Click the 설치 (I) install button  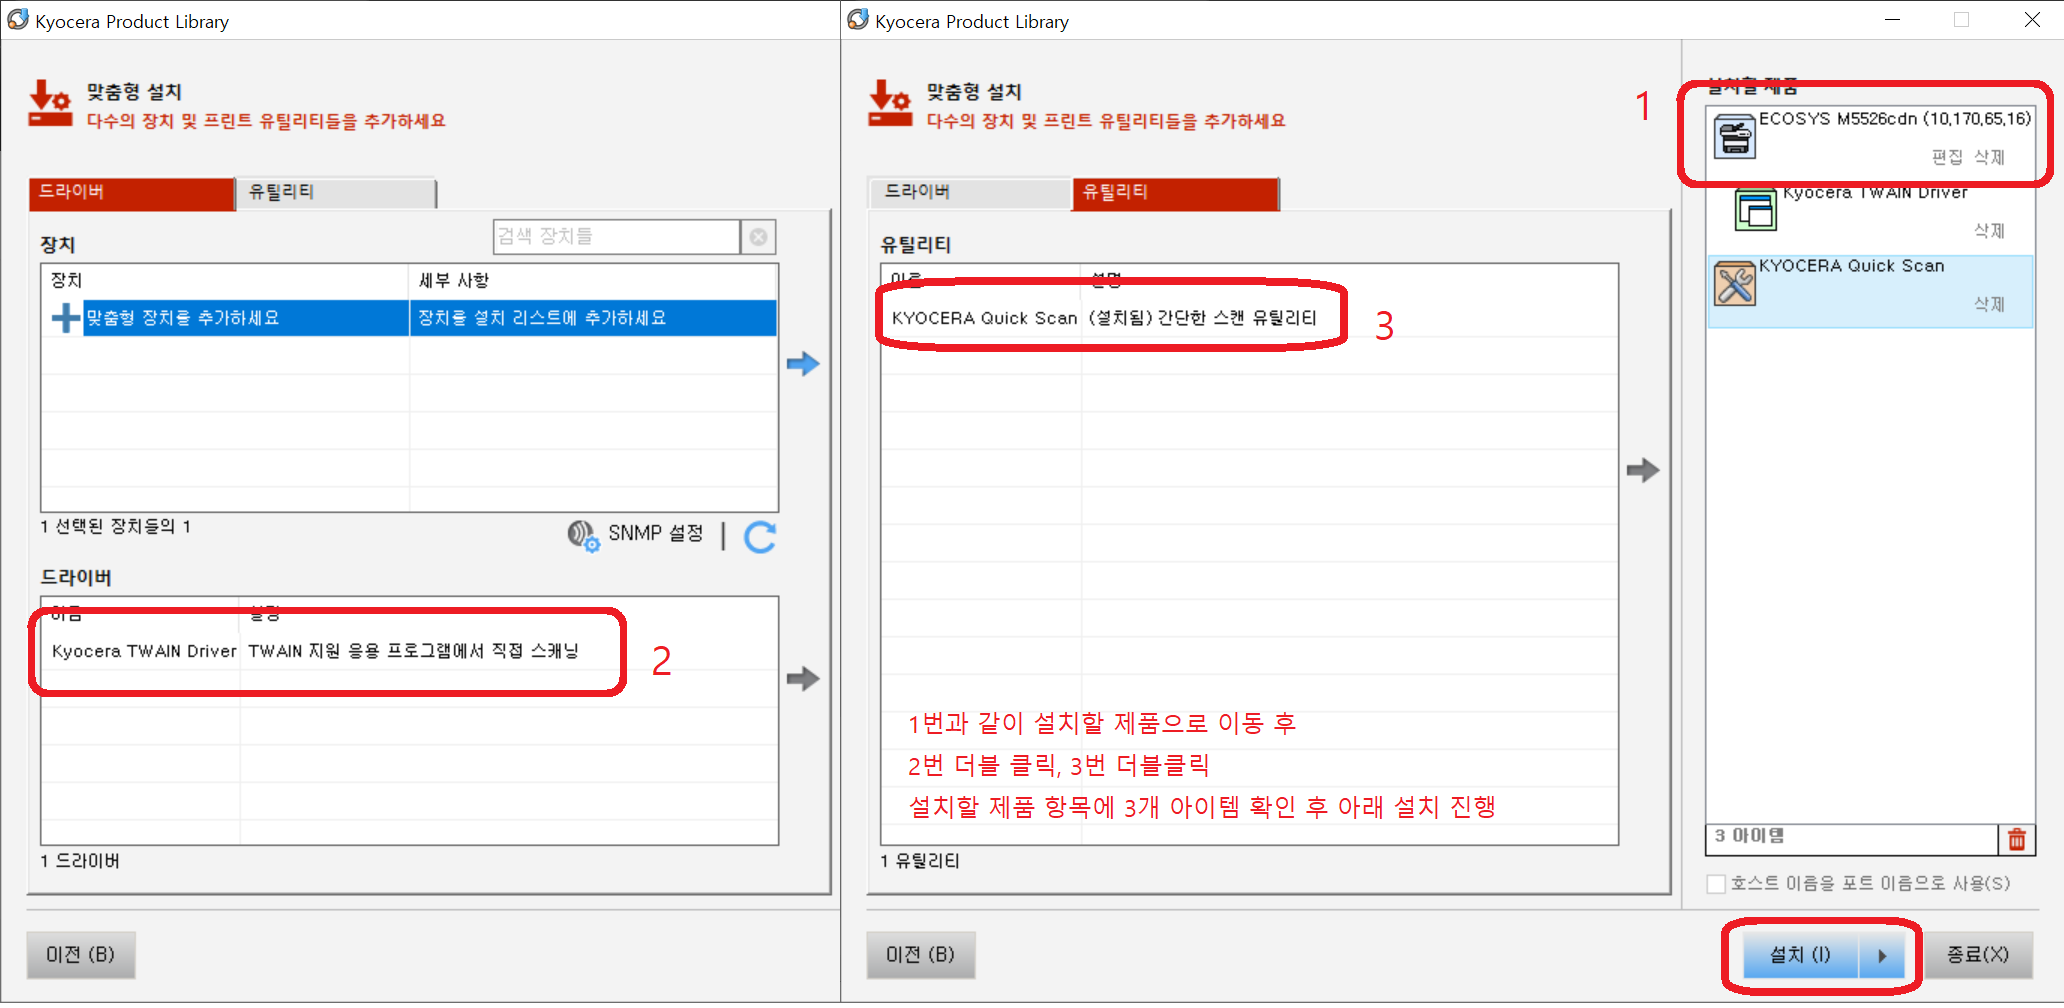click(x=1801, y=956)
